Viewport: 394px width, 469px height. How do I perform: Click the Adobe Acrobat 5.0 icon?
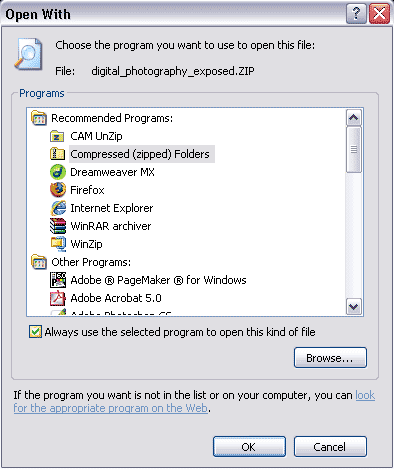point(58,298)
